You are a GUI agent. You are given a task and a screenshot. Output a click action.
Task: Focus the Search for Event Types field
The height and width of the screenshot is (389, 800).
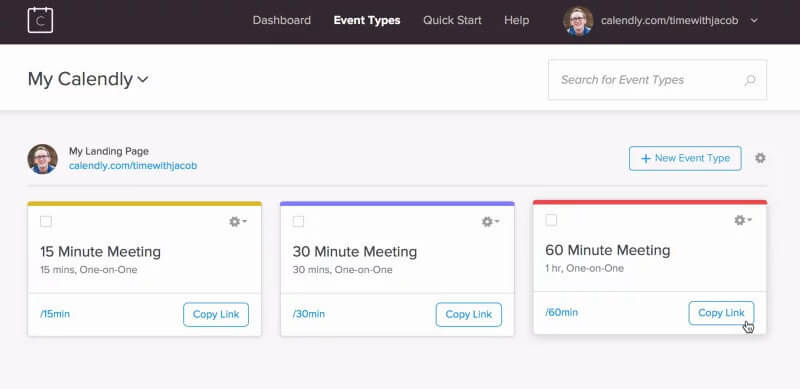point(657,80)
